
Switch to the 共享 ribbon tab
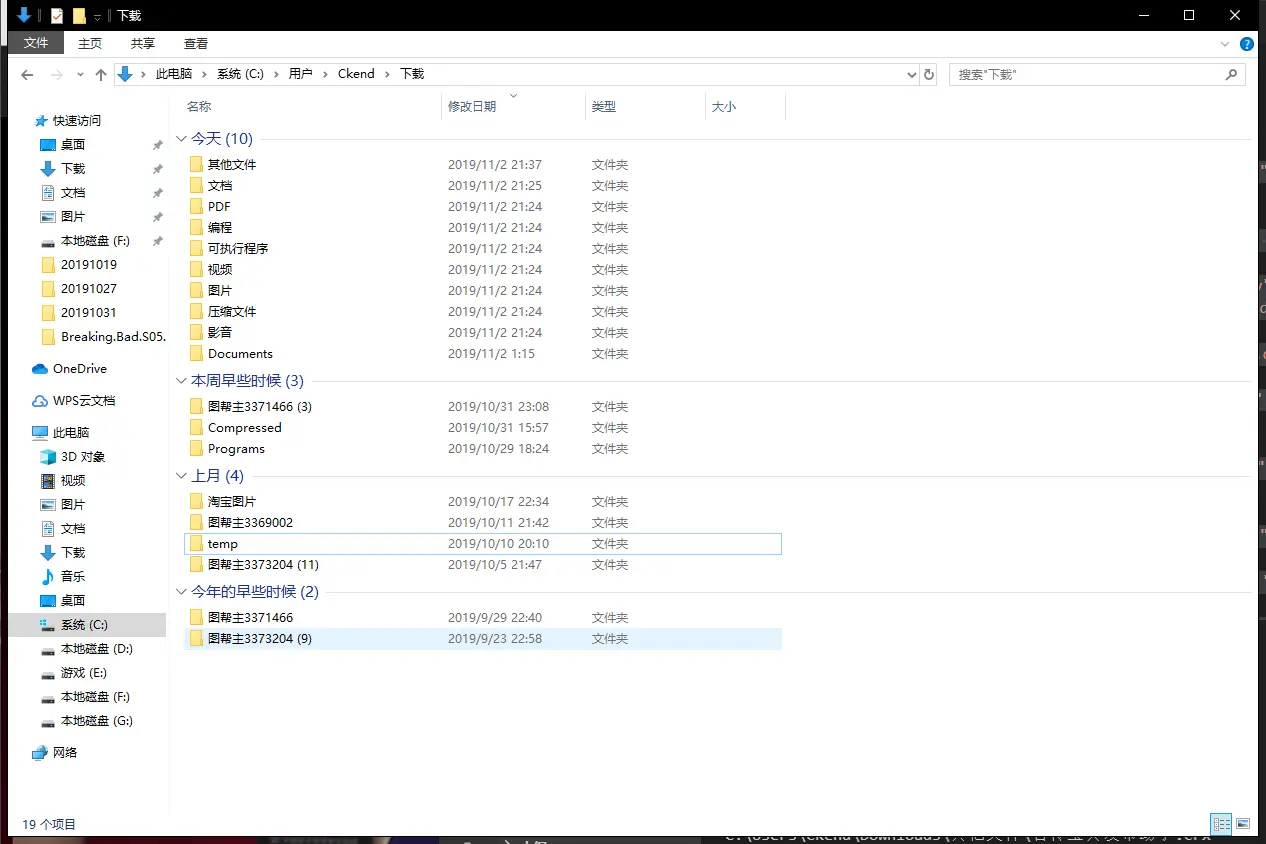[x=143, y=43]
